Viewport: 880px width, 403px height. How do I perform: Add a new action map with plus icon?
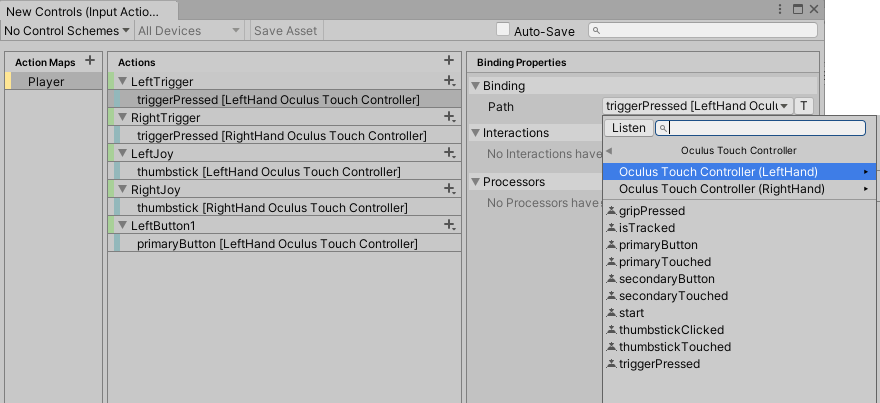[x=90, y=61]
